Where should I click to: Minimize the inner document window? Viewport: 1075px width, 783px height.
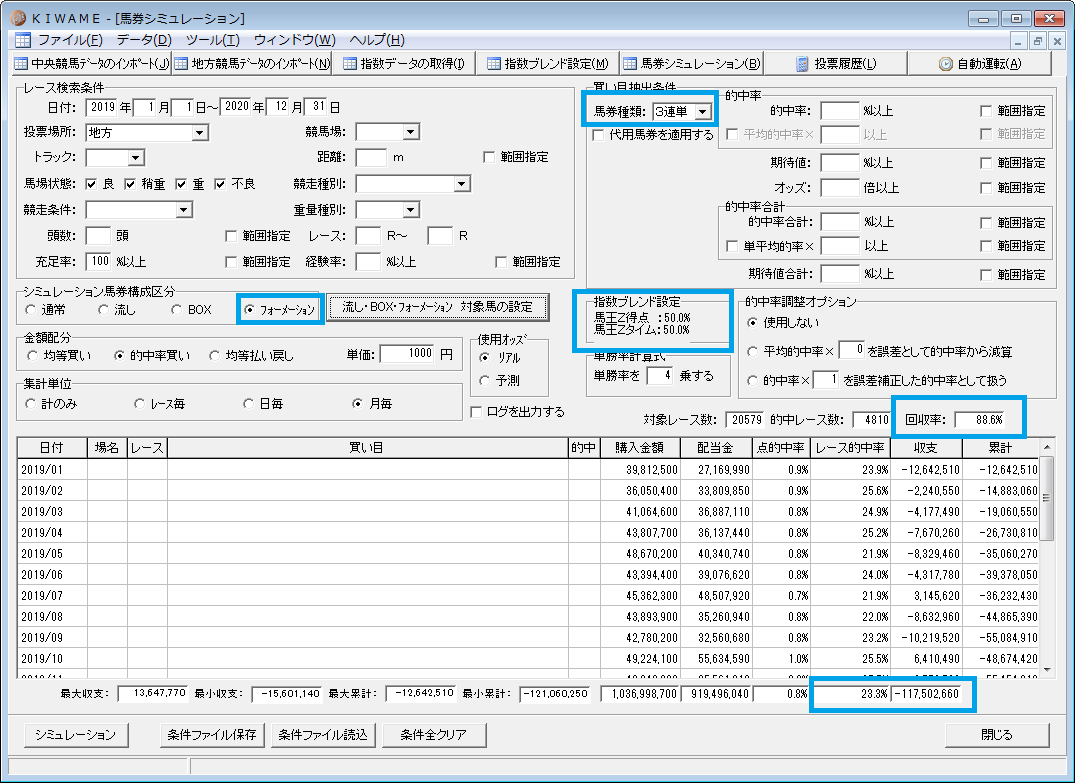pyautogui.click(x=1019, y=41)
